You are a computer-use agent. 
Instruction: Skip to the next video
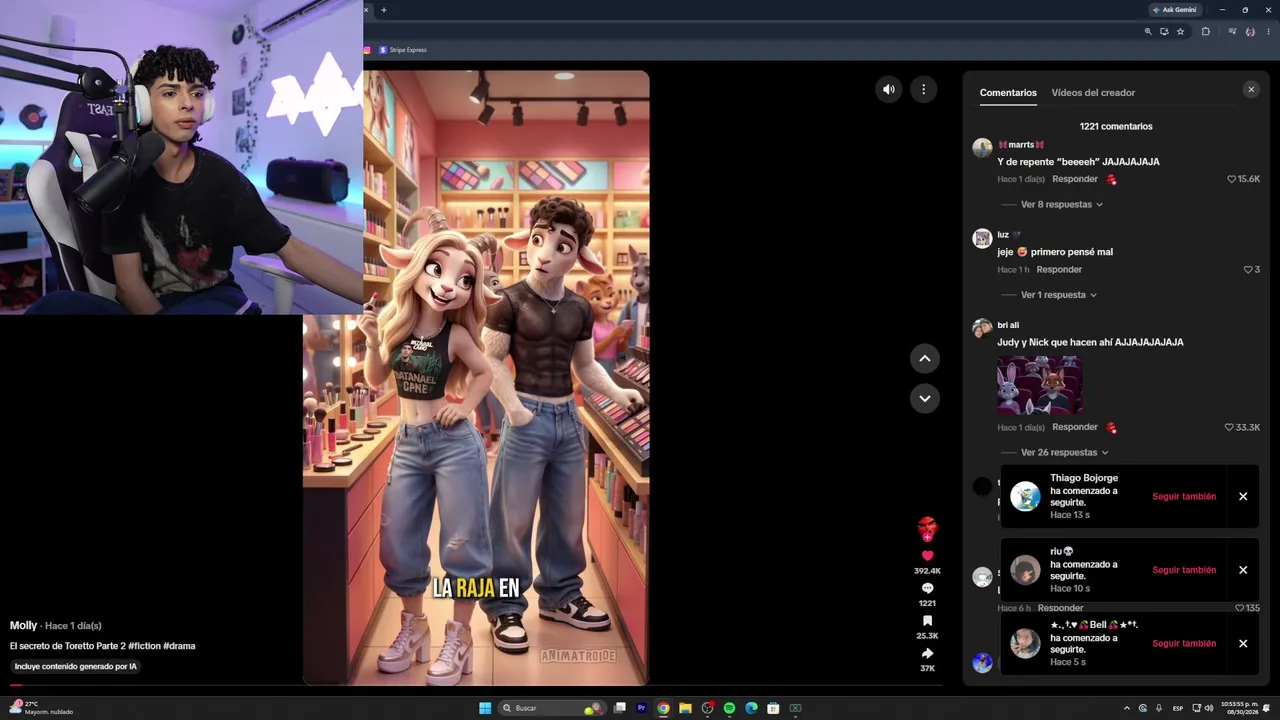(x=925, y=398)
